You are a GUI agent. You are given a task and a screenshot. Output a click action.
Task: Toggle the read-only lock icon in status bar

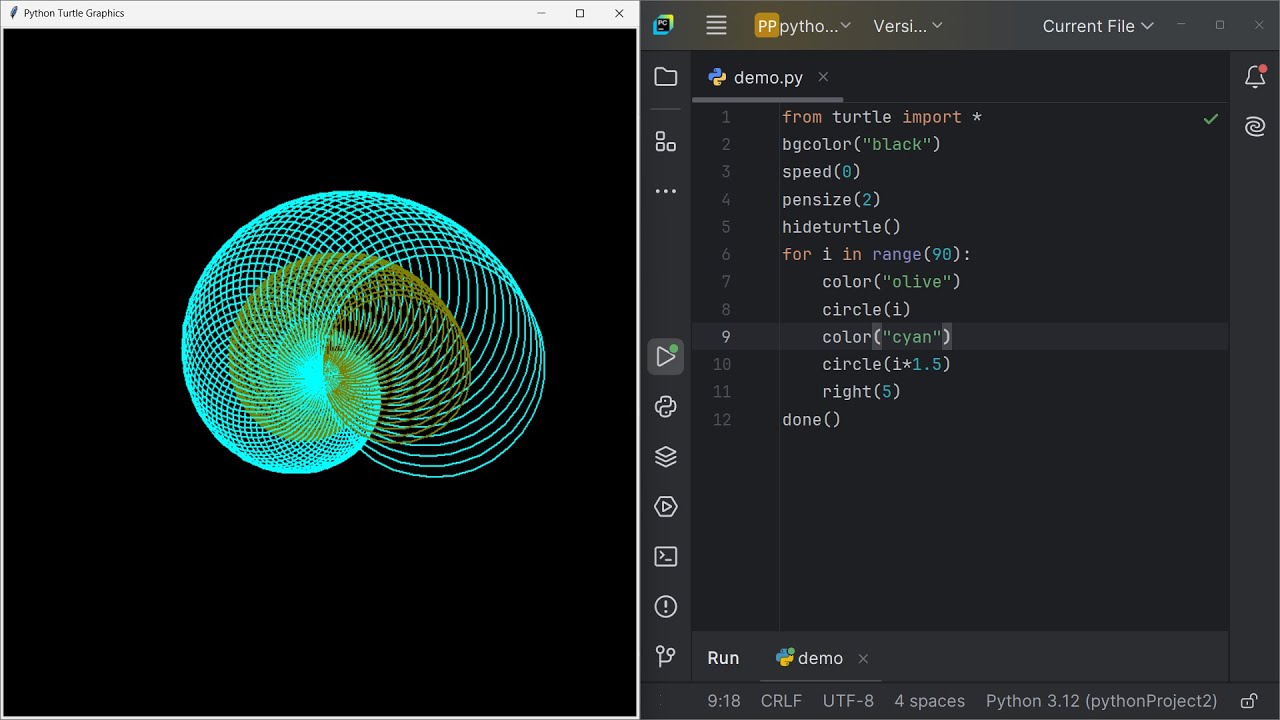[x=1249, y=701]
